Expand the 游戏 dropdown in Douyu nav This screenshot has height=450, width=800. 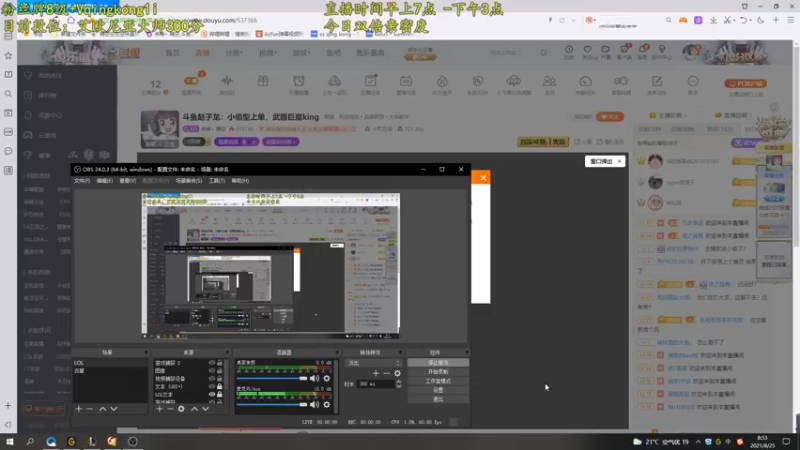point(301,53)
